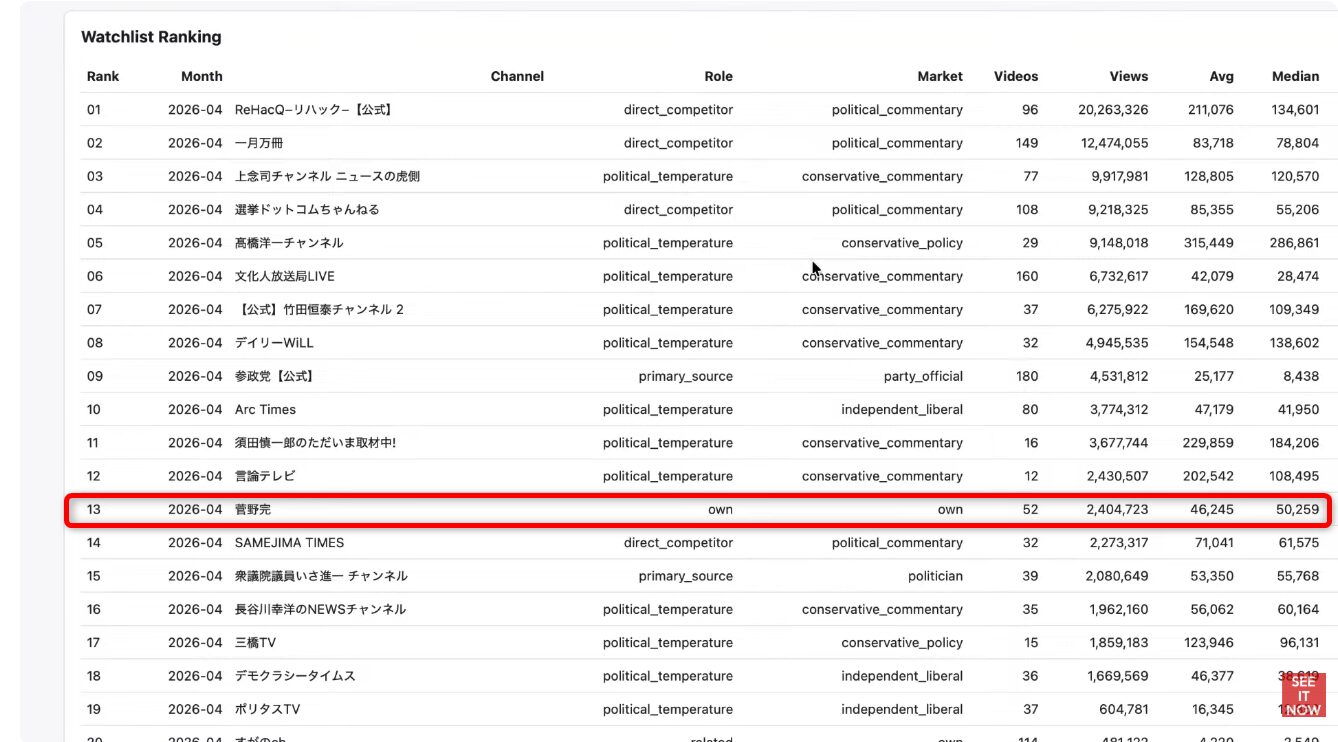Click rank number 09
This screenshot has height=742, width=1338.
94,376
